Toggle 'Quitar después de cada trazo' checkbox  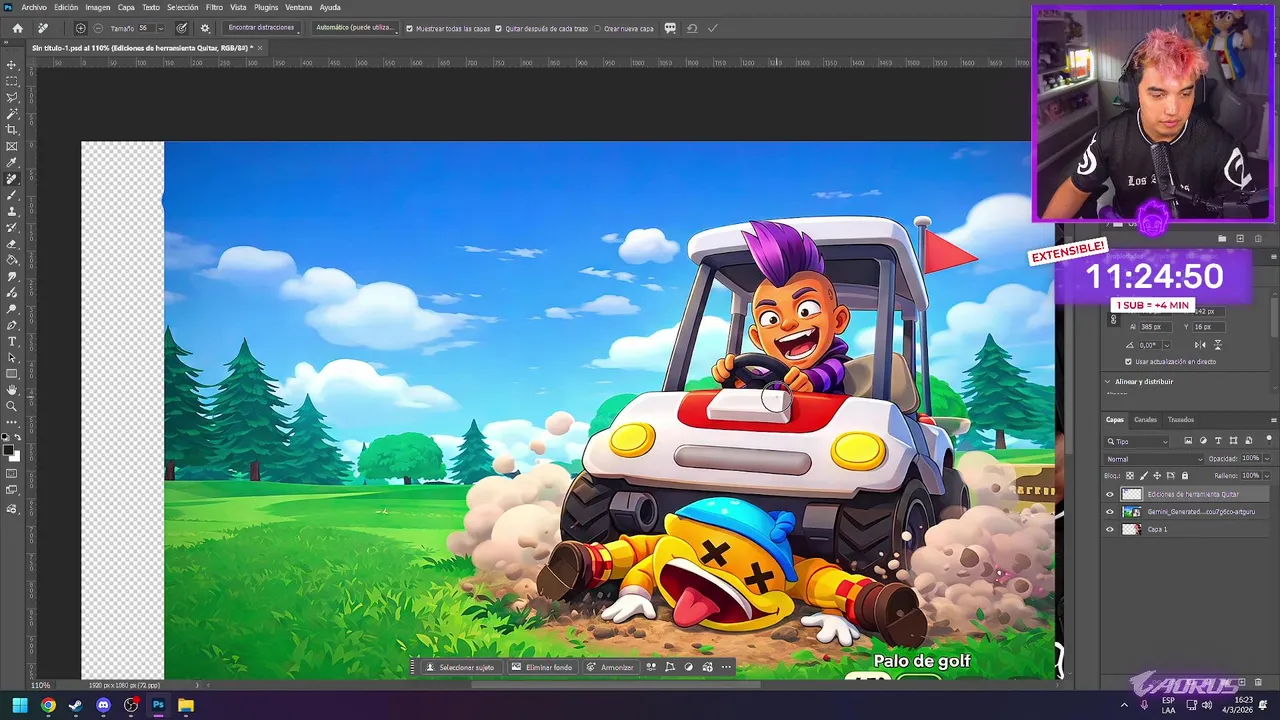(x=498, y=28)
